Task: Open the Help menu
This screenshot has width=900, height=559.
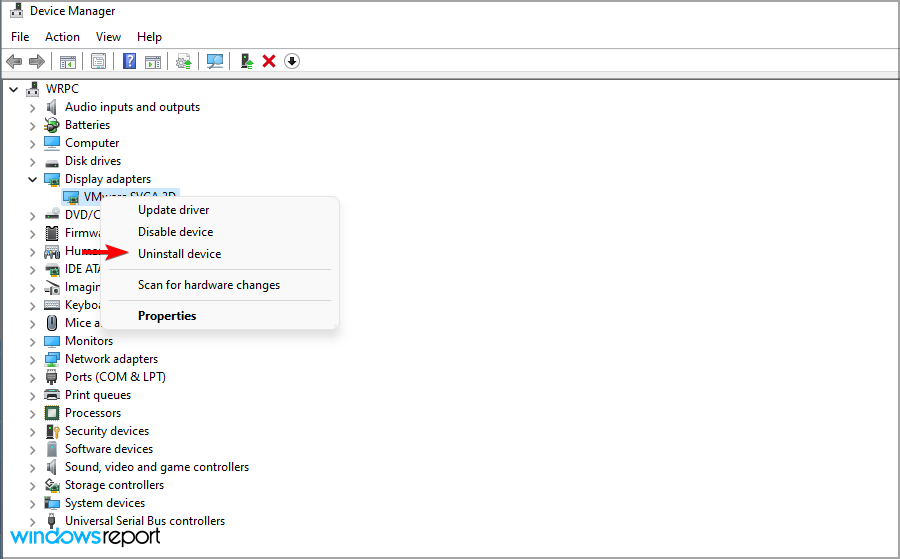Action: point(149,37)
